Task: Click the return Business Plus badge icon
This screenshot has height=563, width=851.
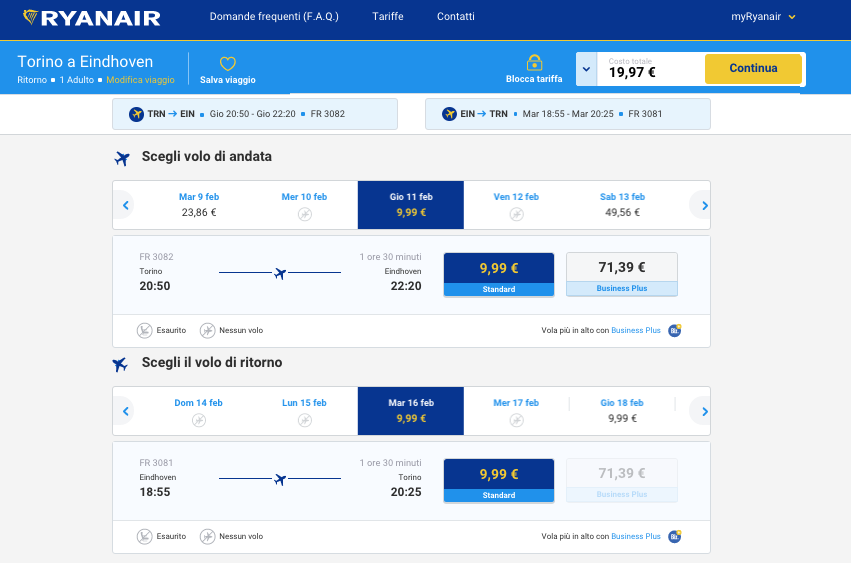Action: point(675,536)
